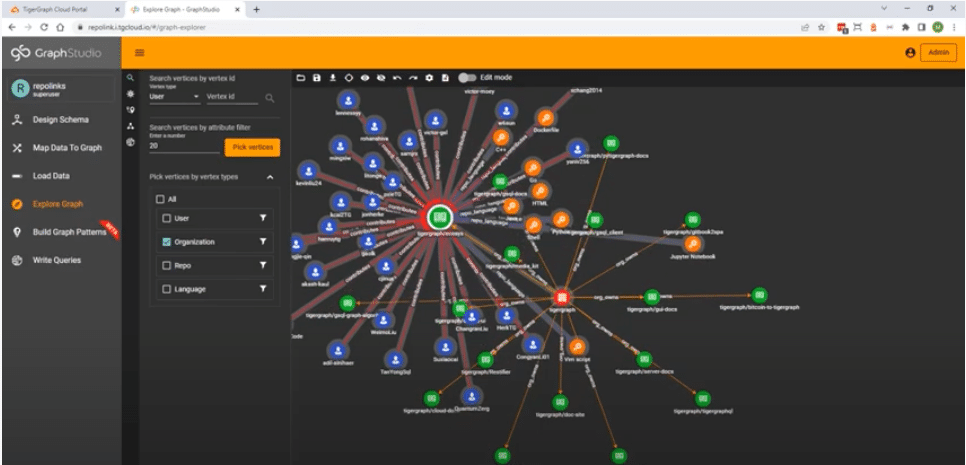Open the repolinks graph selector
This screenshot has width=966, height=465.
pos(62,90)
